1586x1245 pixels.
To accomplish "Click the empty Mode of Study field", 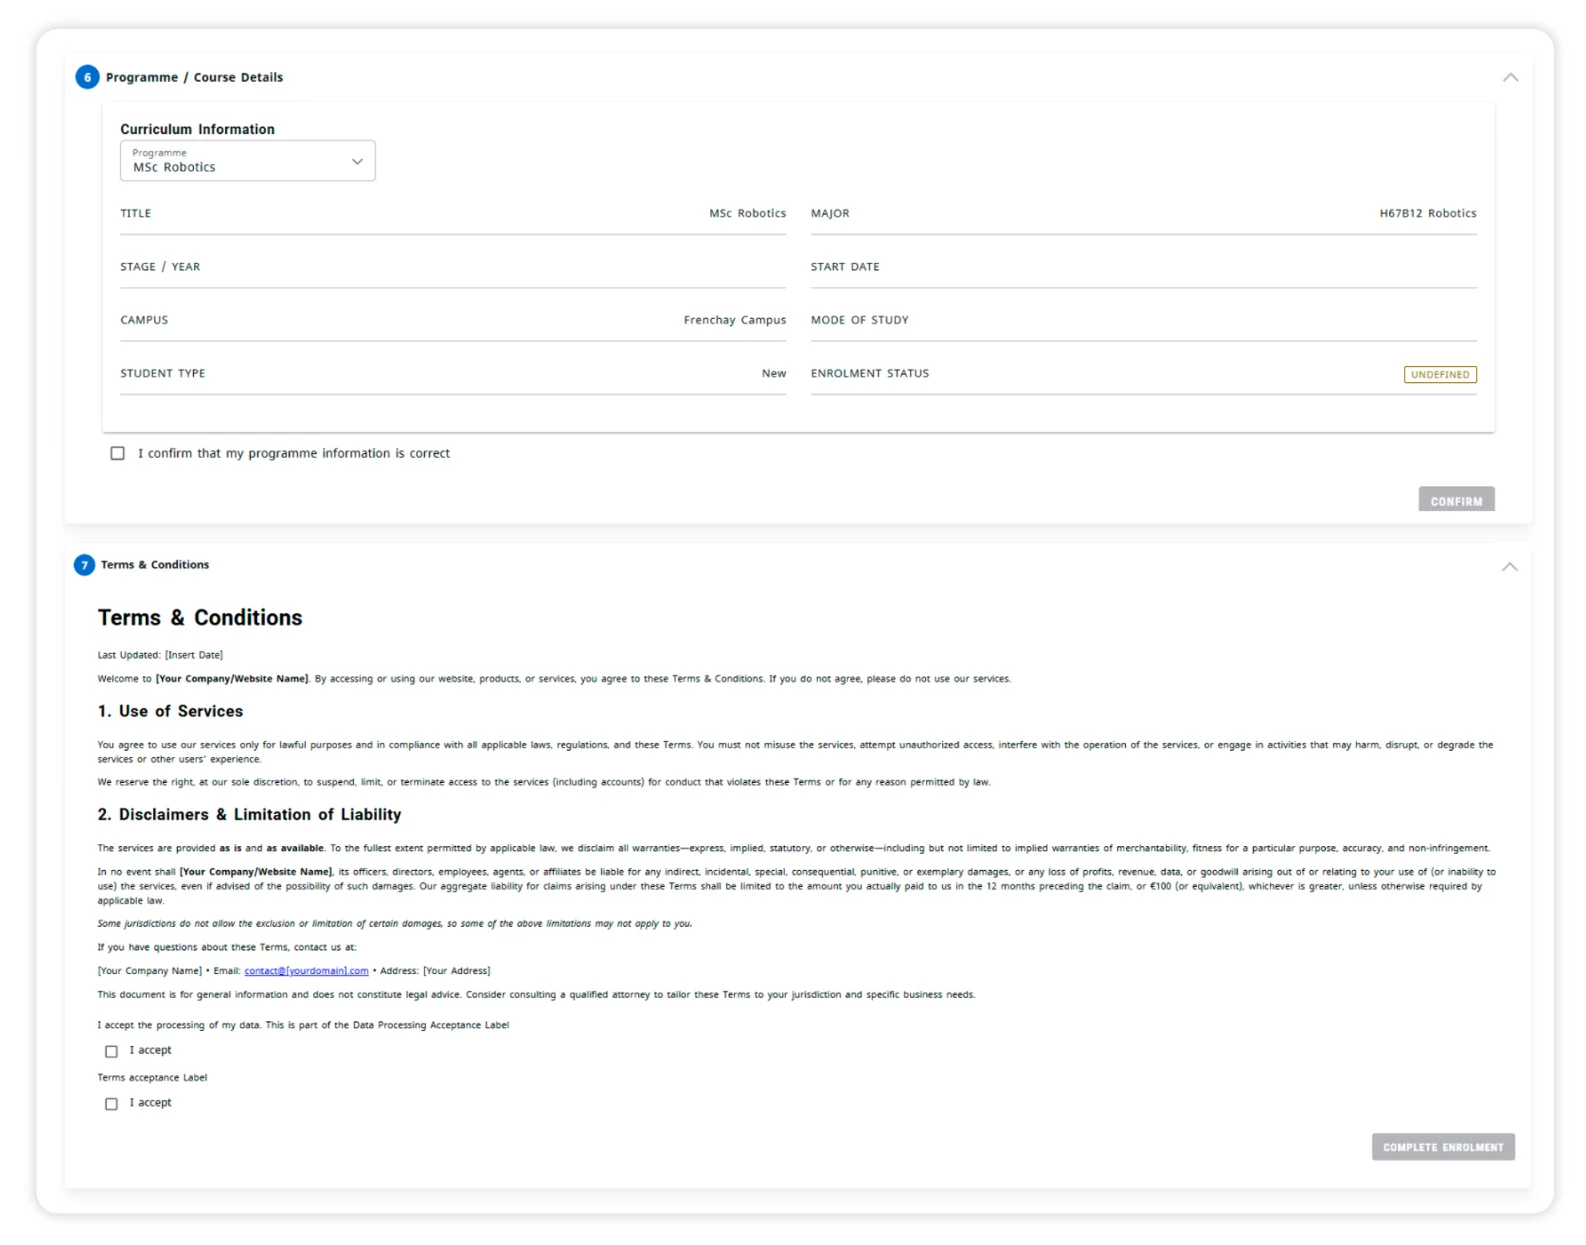I will pos(1143,320).
